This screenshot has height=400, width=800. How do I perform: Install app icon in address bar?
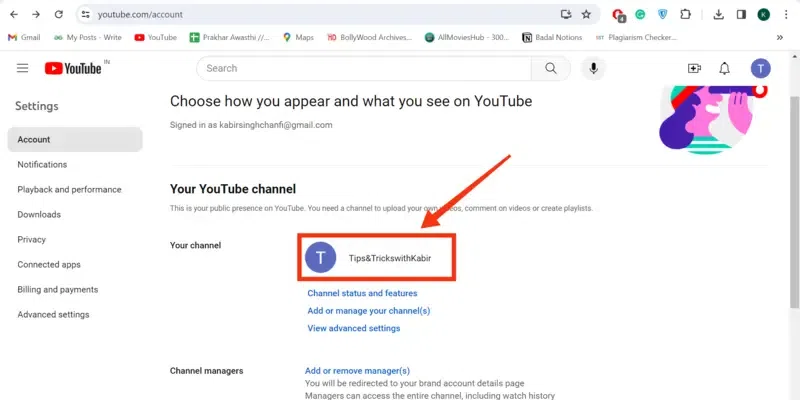click(566, 14)
